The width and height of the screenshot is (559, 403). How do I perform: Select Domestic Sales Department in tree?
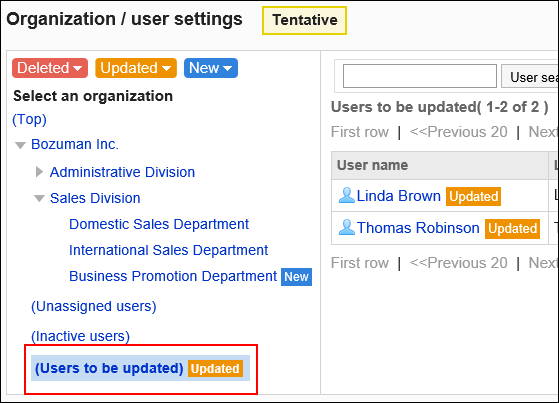(x=159, y=224)
